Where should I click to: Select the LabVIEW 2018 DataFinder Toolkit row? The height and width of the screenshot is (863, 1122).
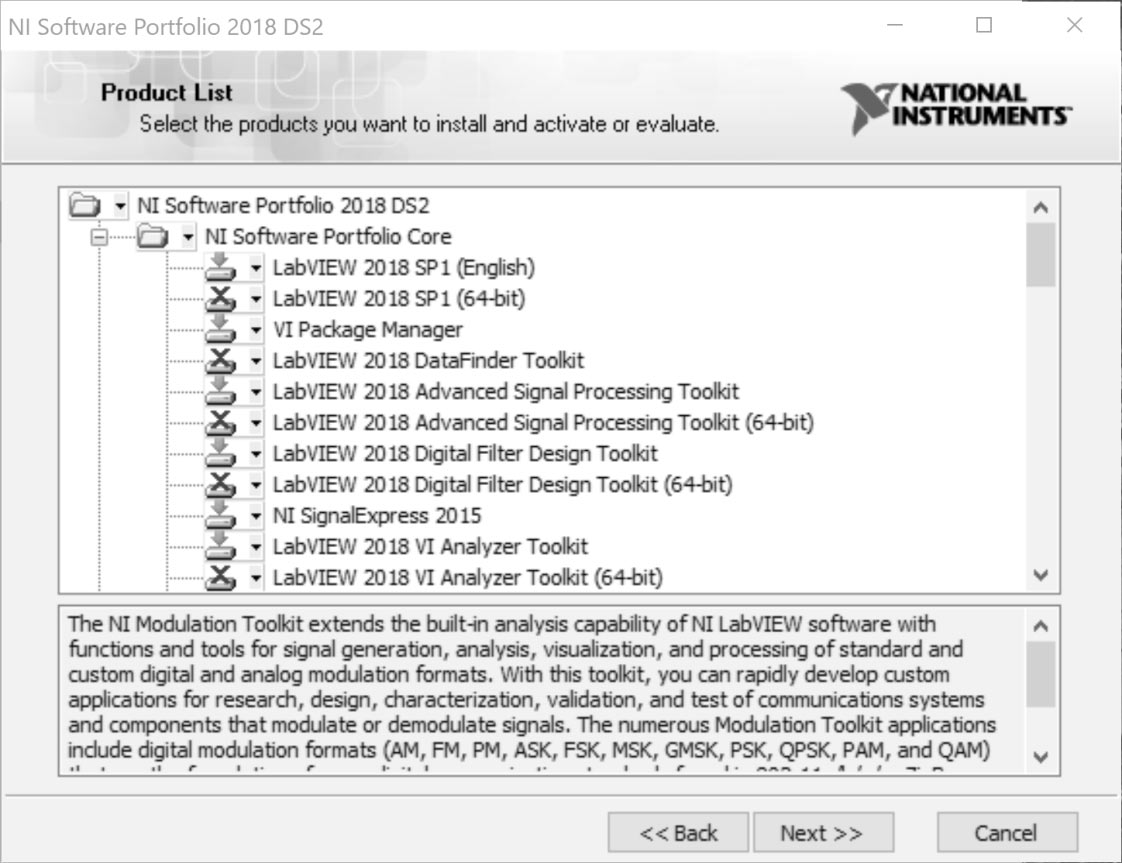coord(429,361)
